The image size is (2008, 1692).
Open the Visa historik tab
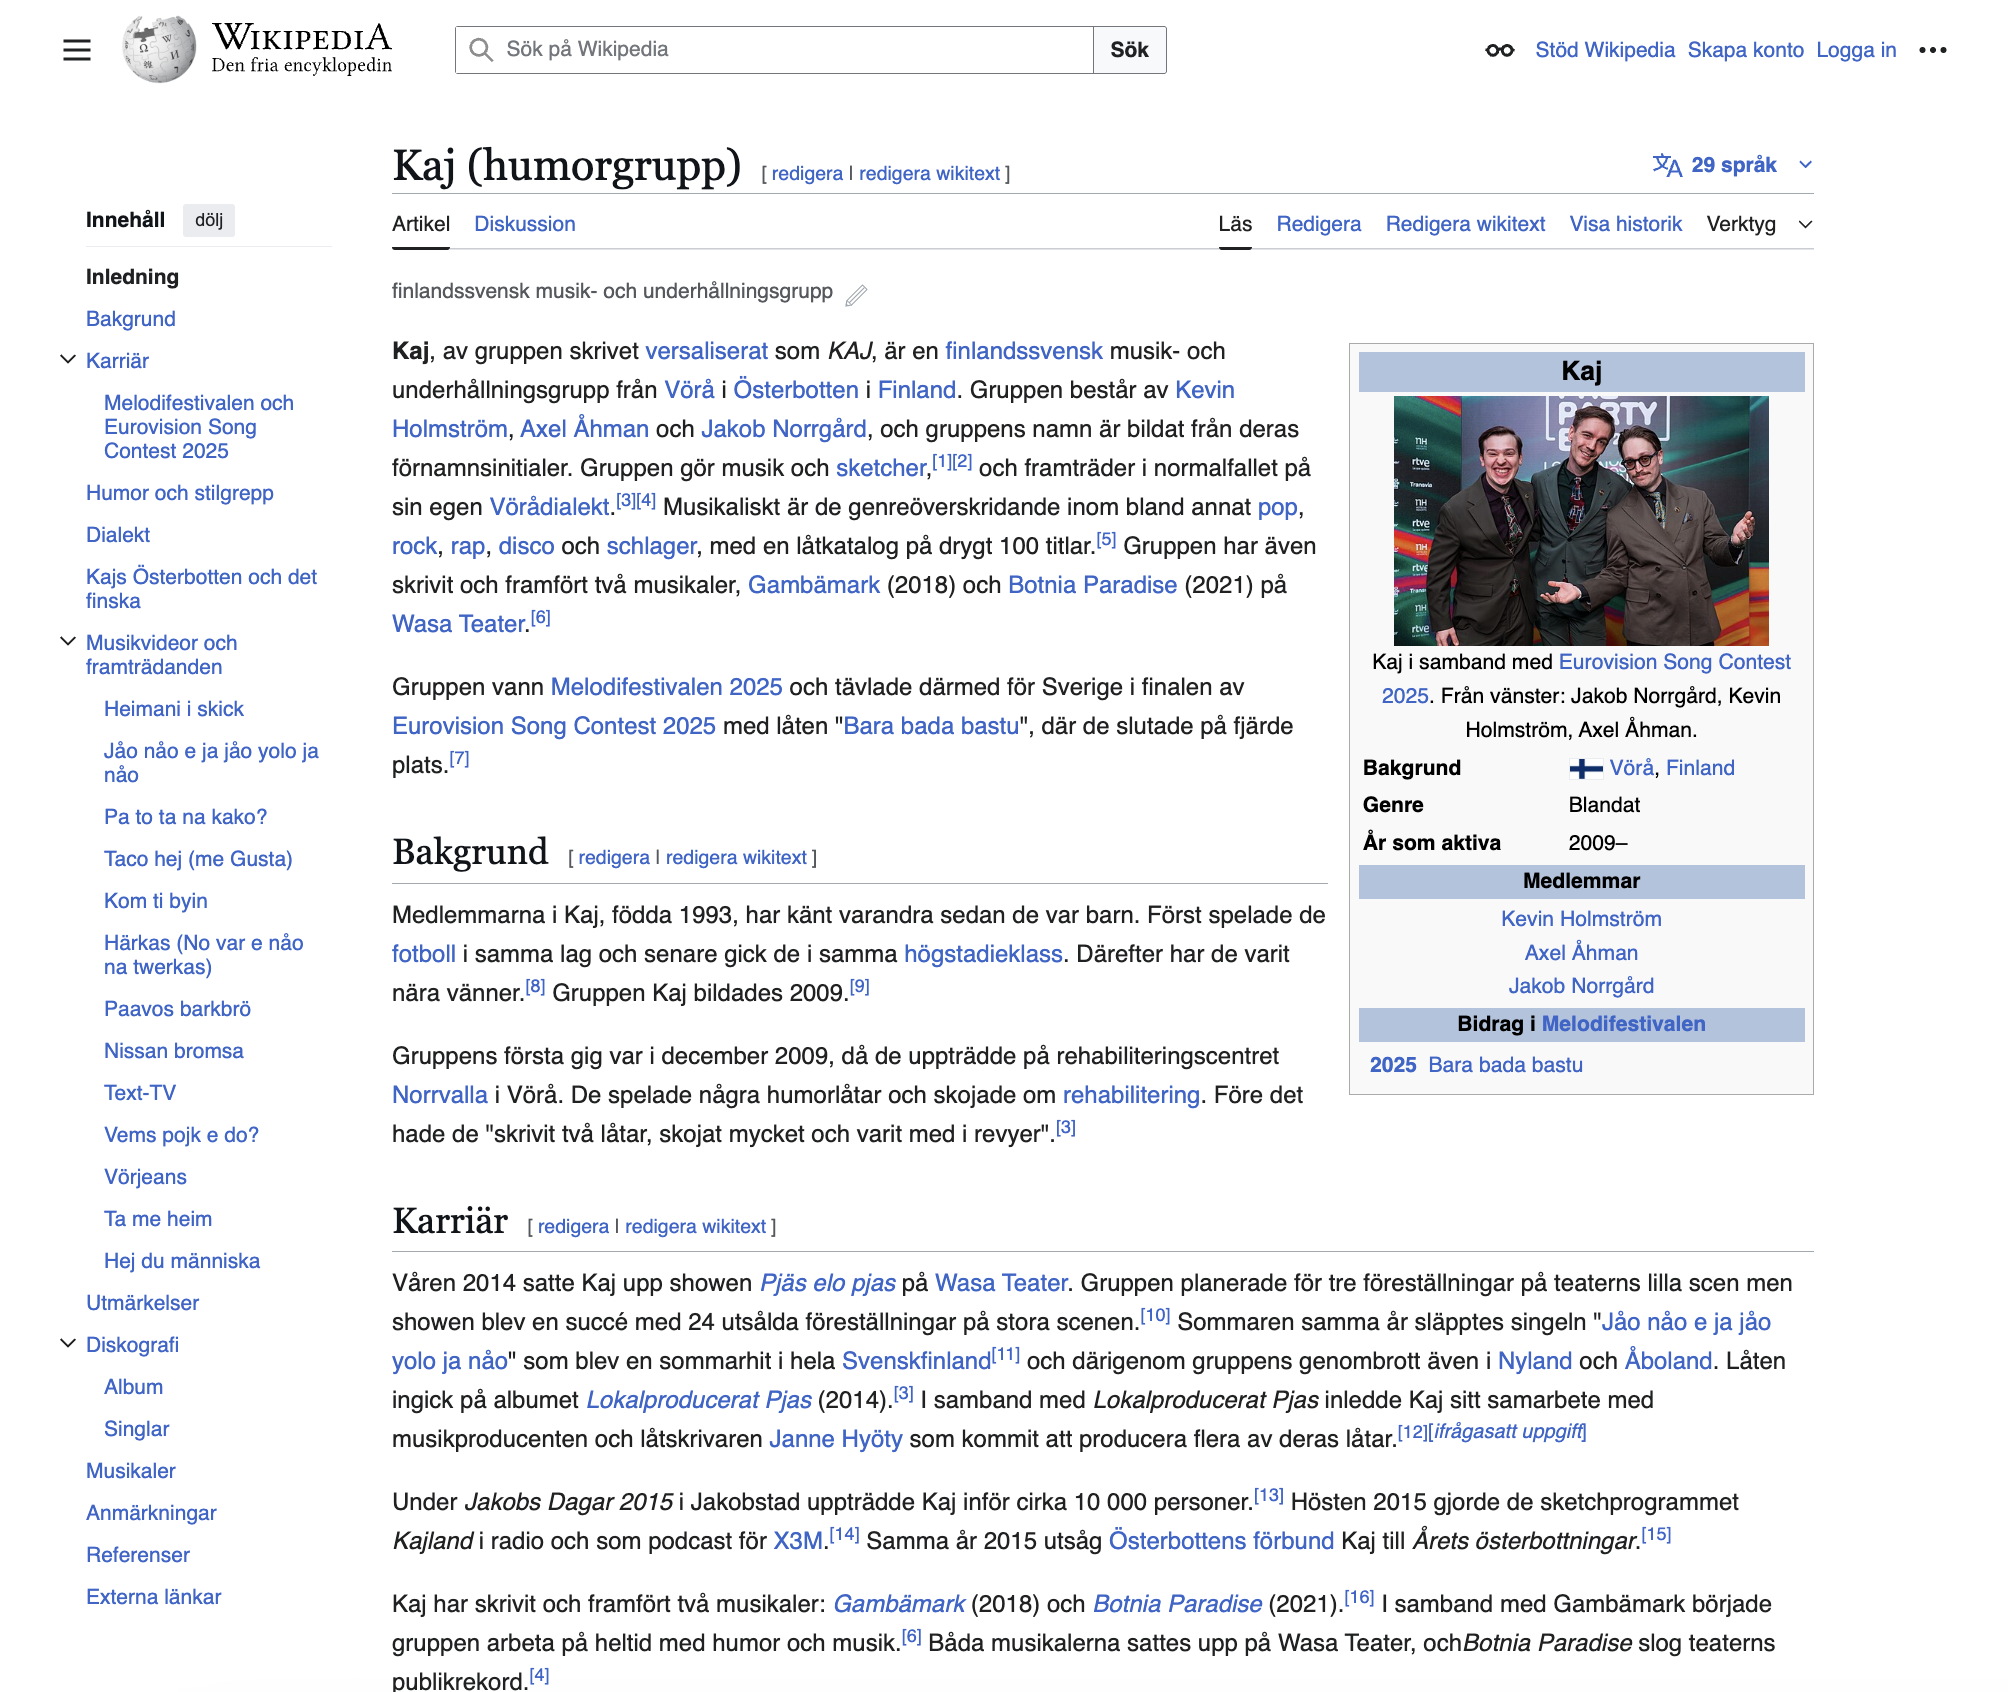pos(1625,224)
